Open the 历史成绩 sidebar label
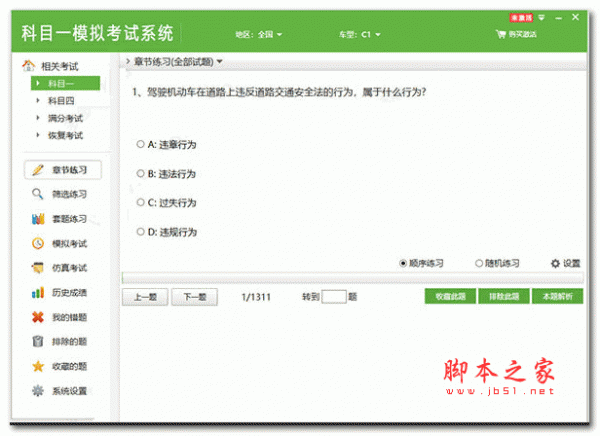Screen dimensions: 600x436 tap(70, 293)
